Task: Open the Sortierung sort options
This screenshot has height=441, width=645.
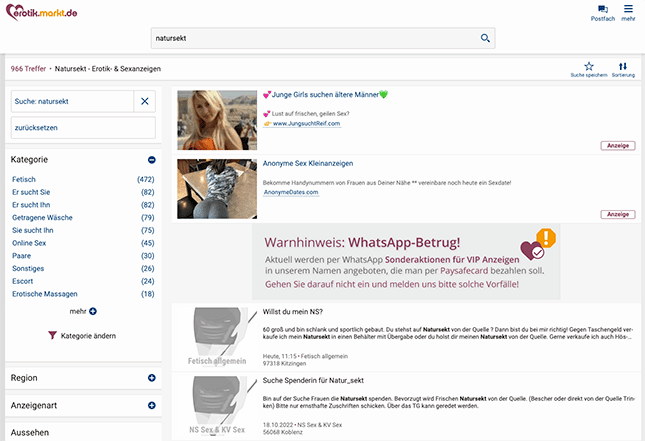Action: (x=623, y=66)
